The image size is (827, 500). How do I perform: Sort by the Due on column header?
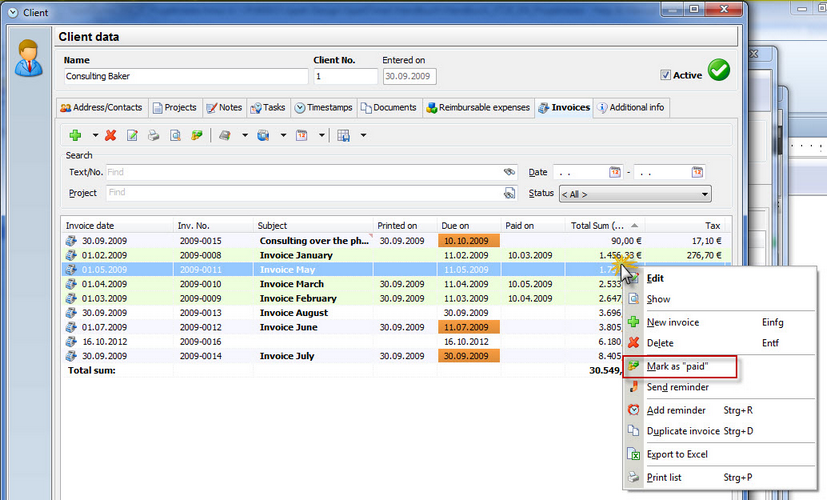(468, 225)
